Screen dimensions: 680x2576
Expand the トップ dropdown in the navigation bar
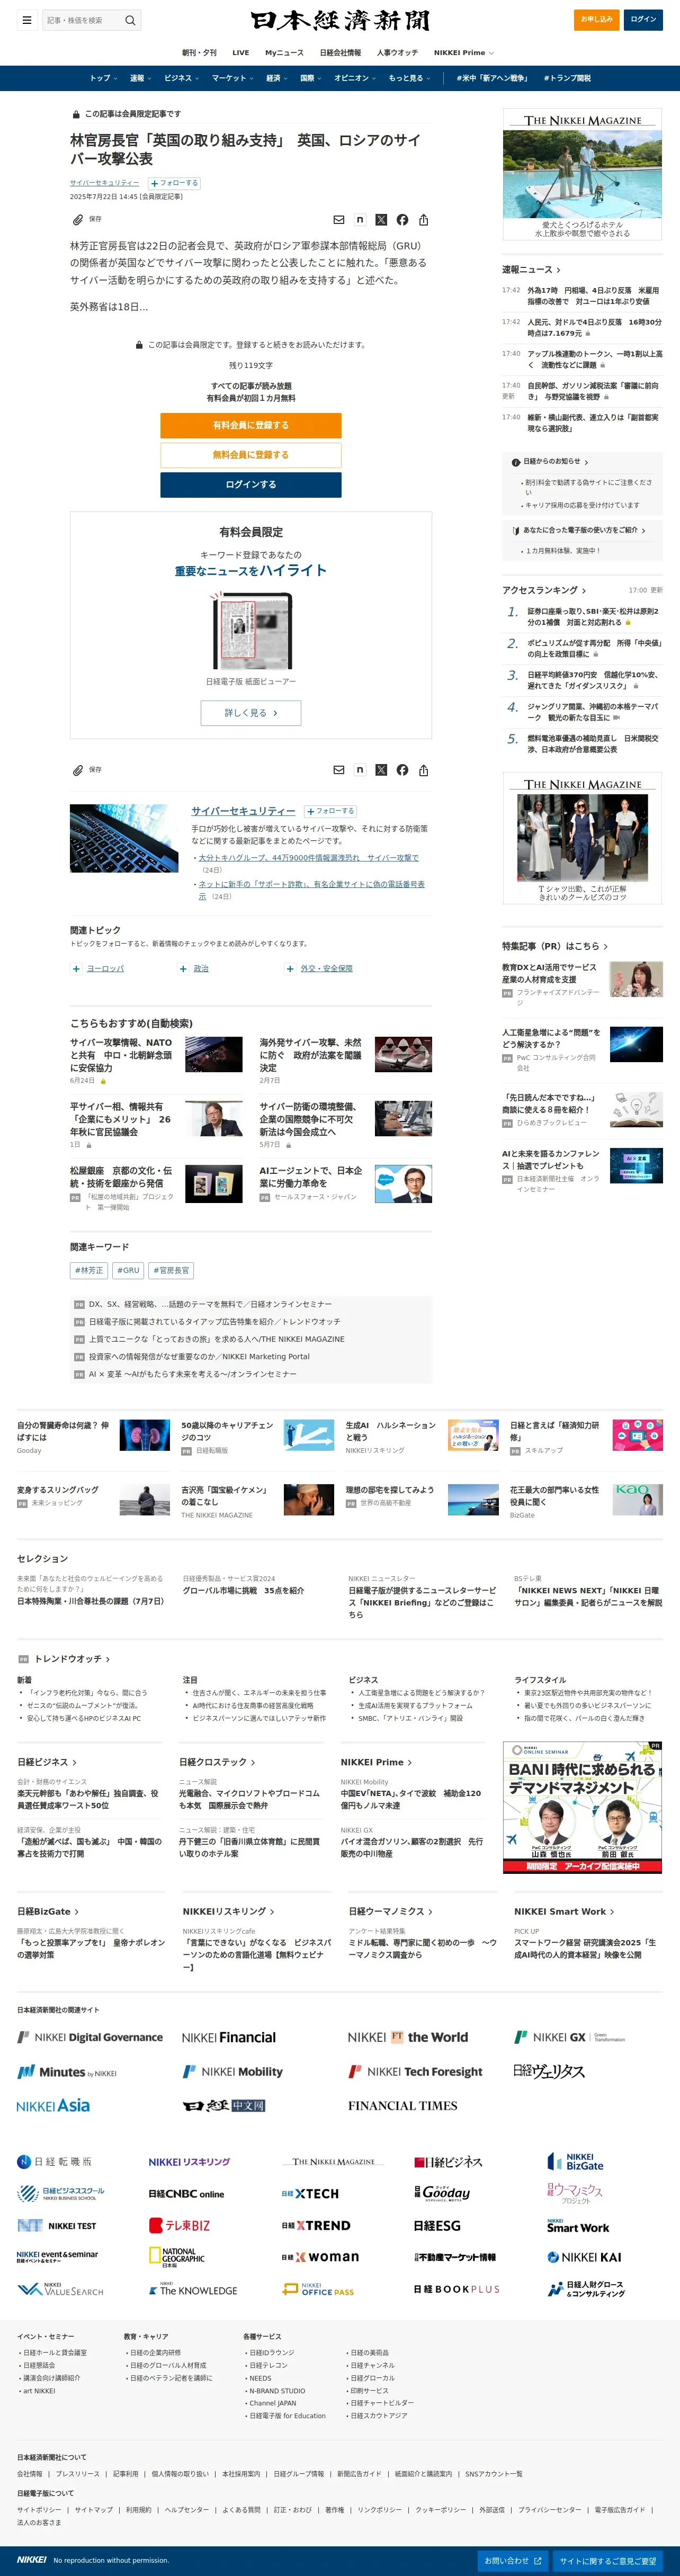tap(104, 78)
